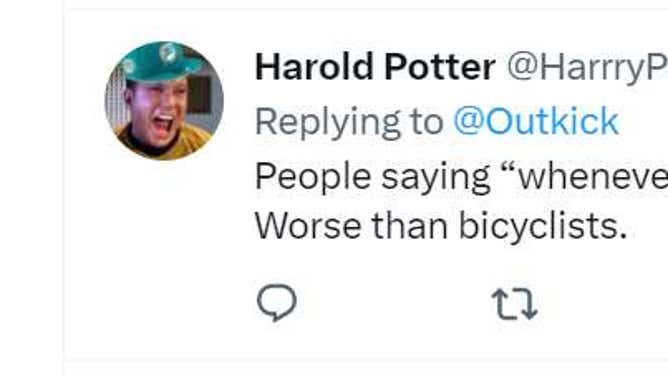The width and height of the screenshot is (668, 376).
Task: Click the laughing face in avatar
Action: pyautogui.click(x=158, y=113)
